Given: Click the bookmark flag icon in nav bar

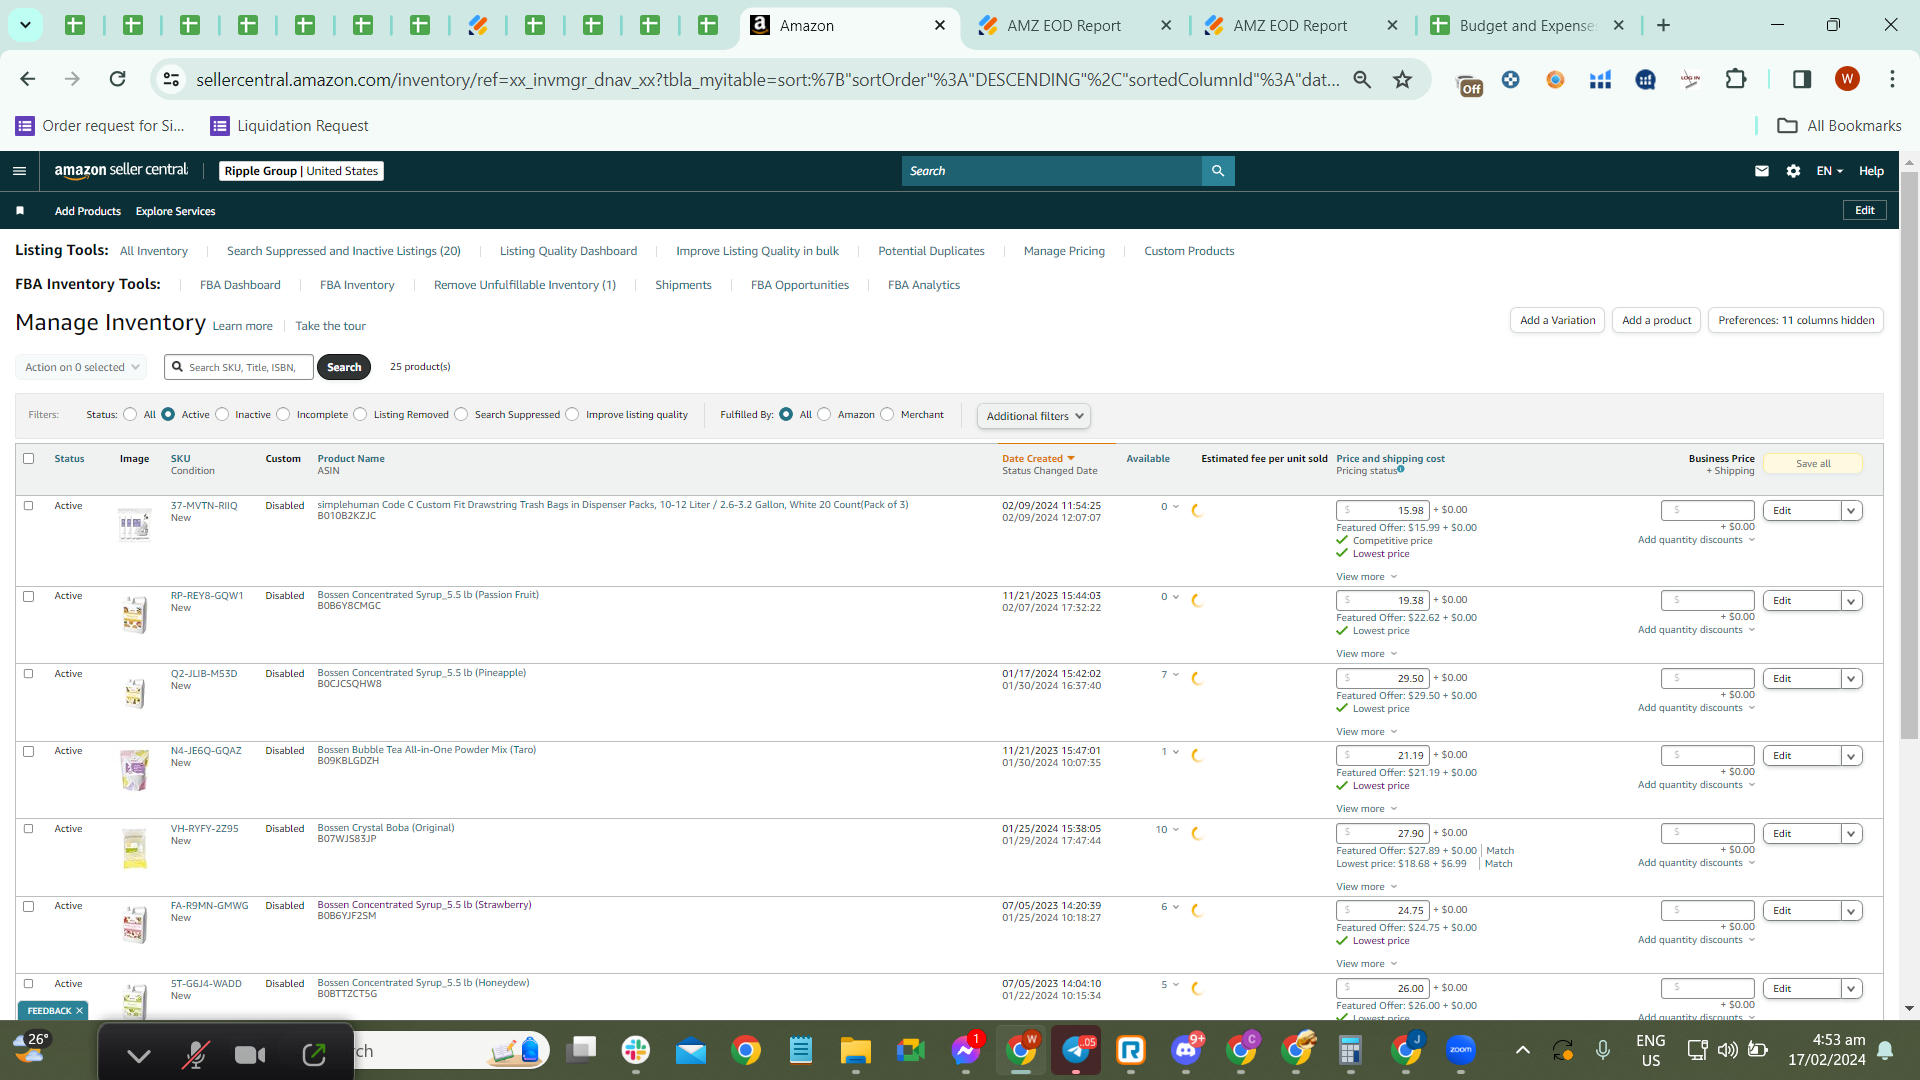Looking at the screenshot, I should pos(20,211).
